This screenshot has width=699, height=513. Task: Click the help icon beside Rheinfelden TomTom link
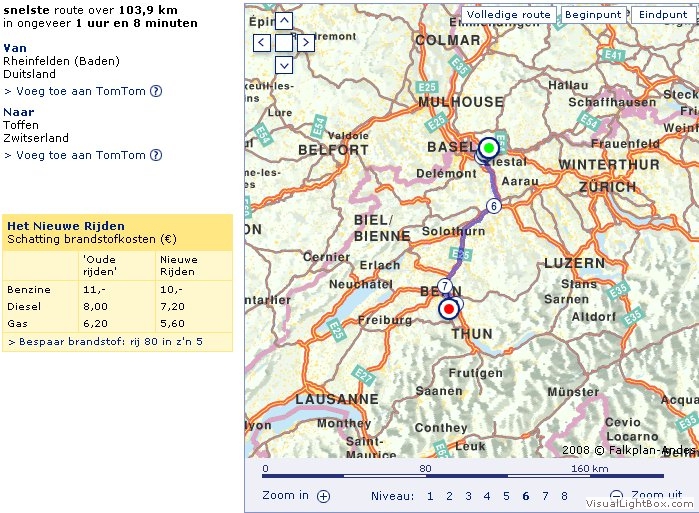[x=156, y=91]
